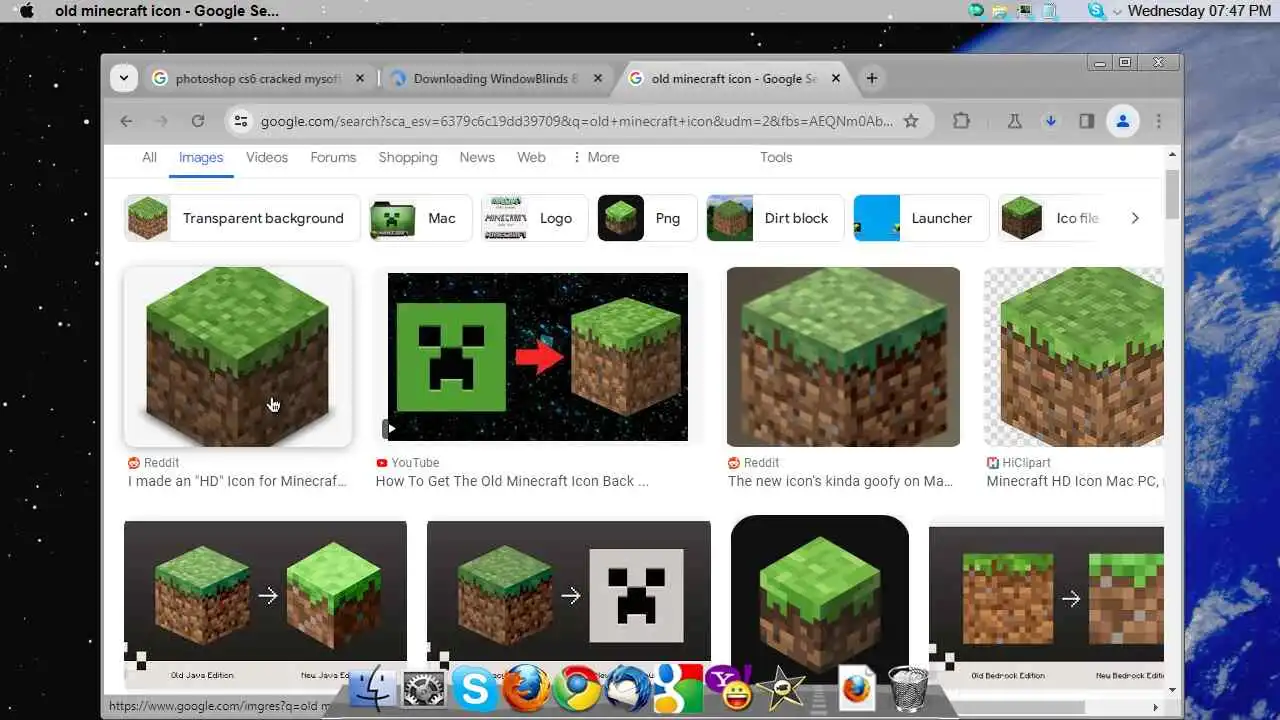Open the Apple menu
Image resolution: width=1280 pixels, height=720 pixels.
pos(27,11)
